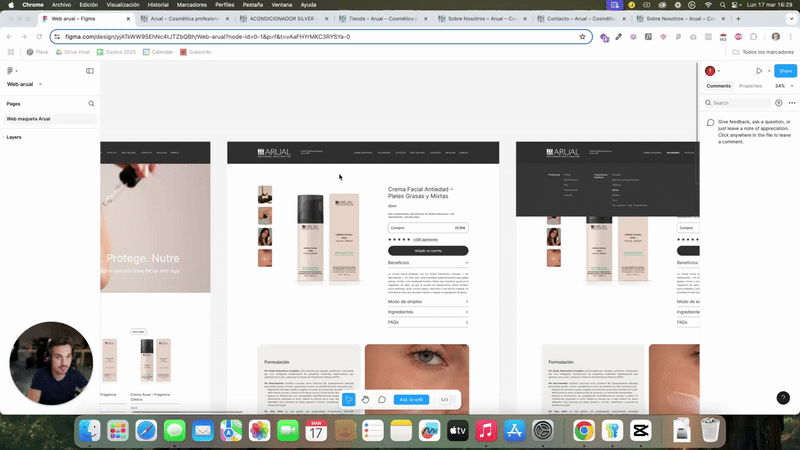The width and height of the screenshot is (800, 450).
Task: Open the Chrome extensions puzzle icon
Action: [x=754, y=37]
